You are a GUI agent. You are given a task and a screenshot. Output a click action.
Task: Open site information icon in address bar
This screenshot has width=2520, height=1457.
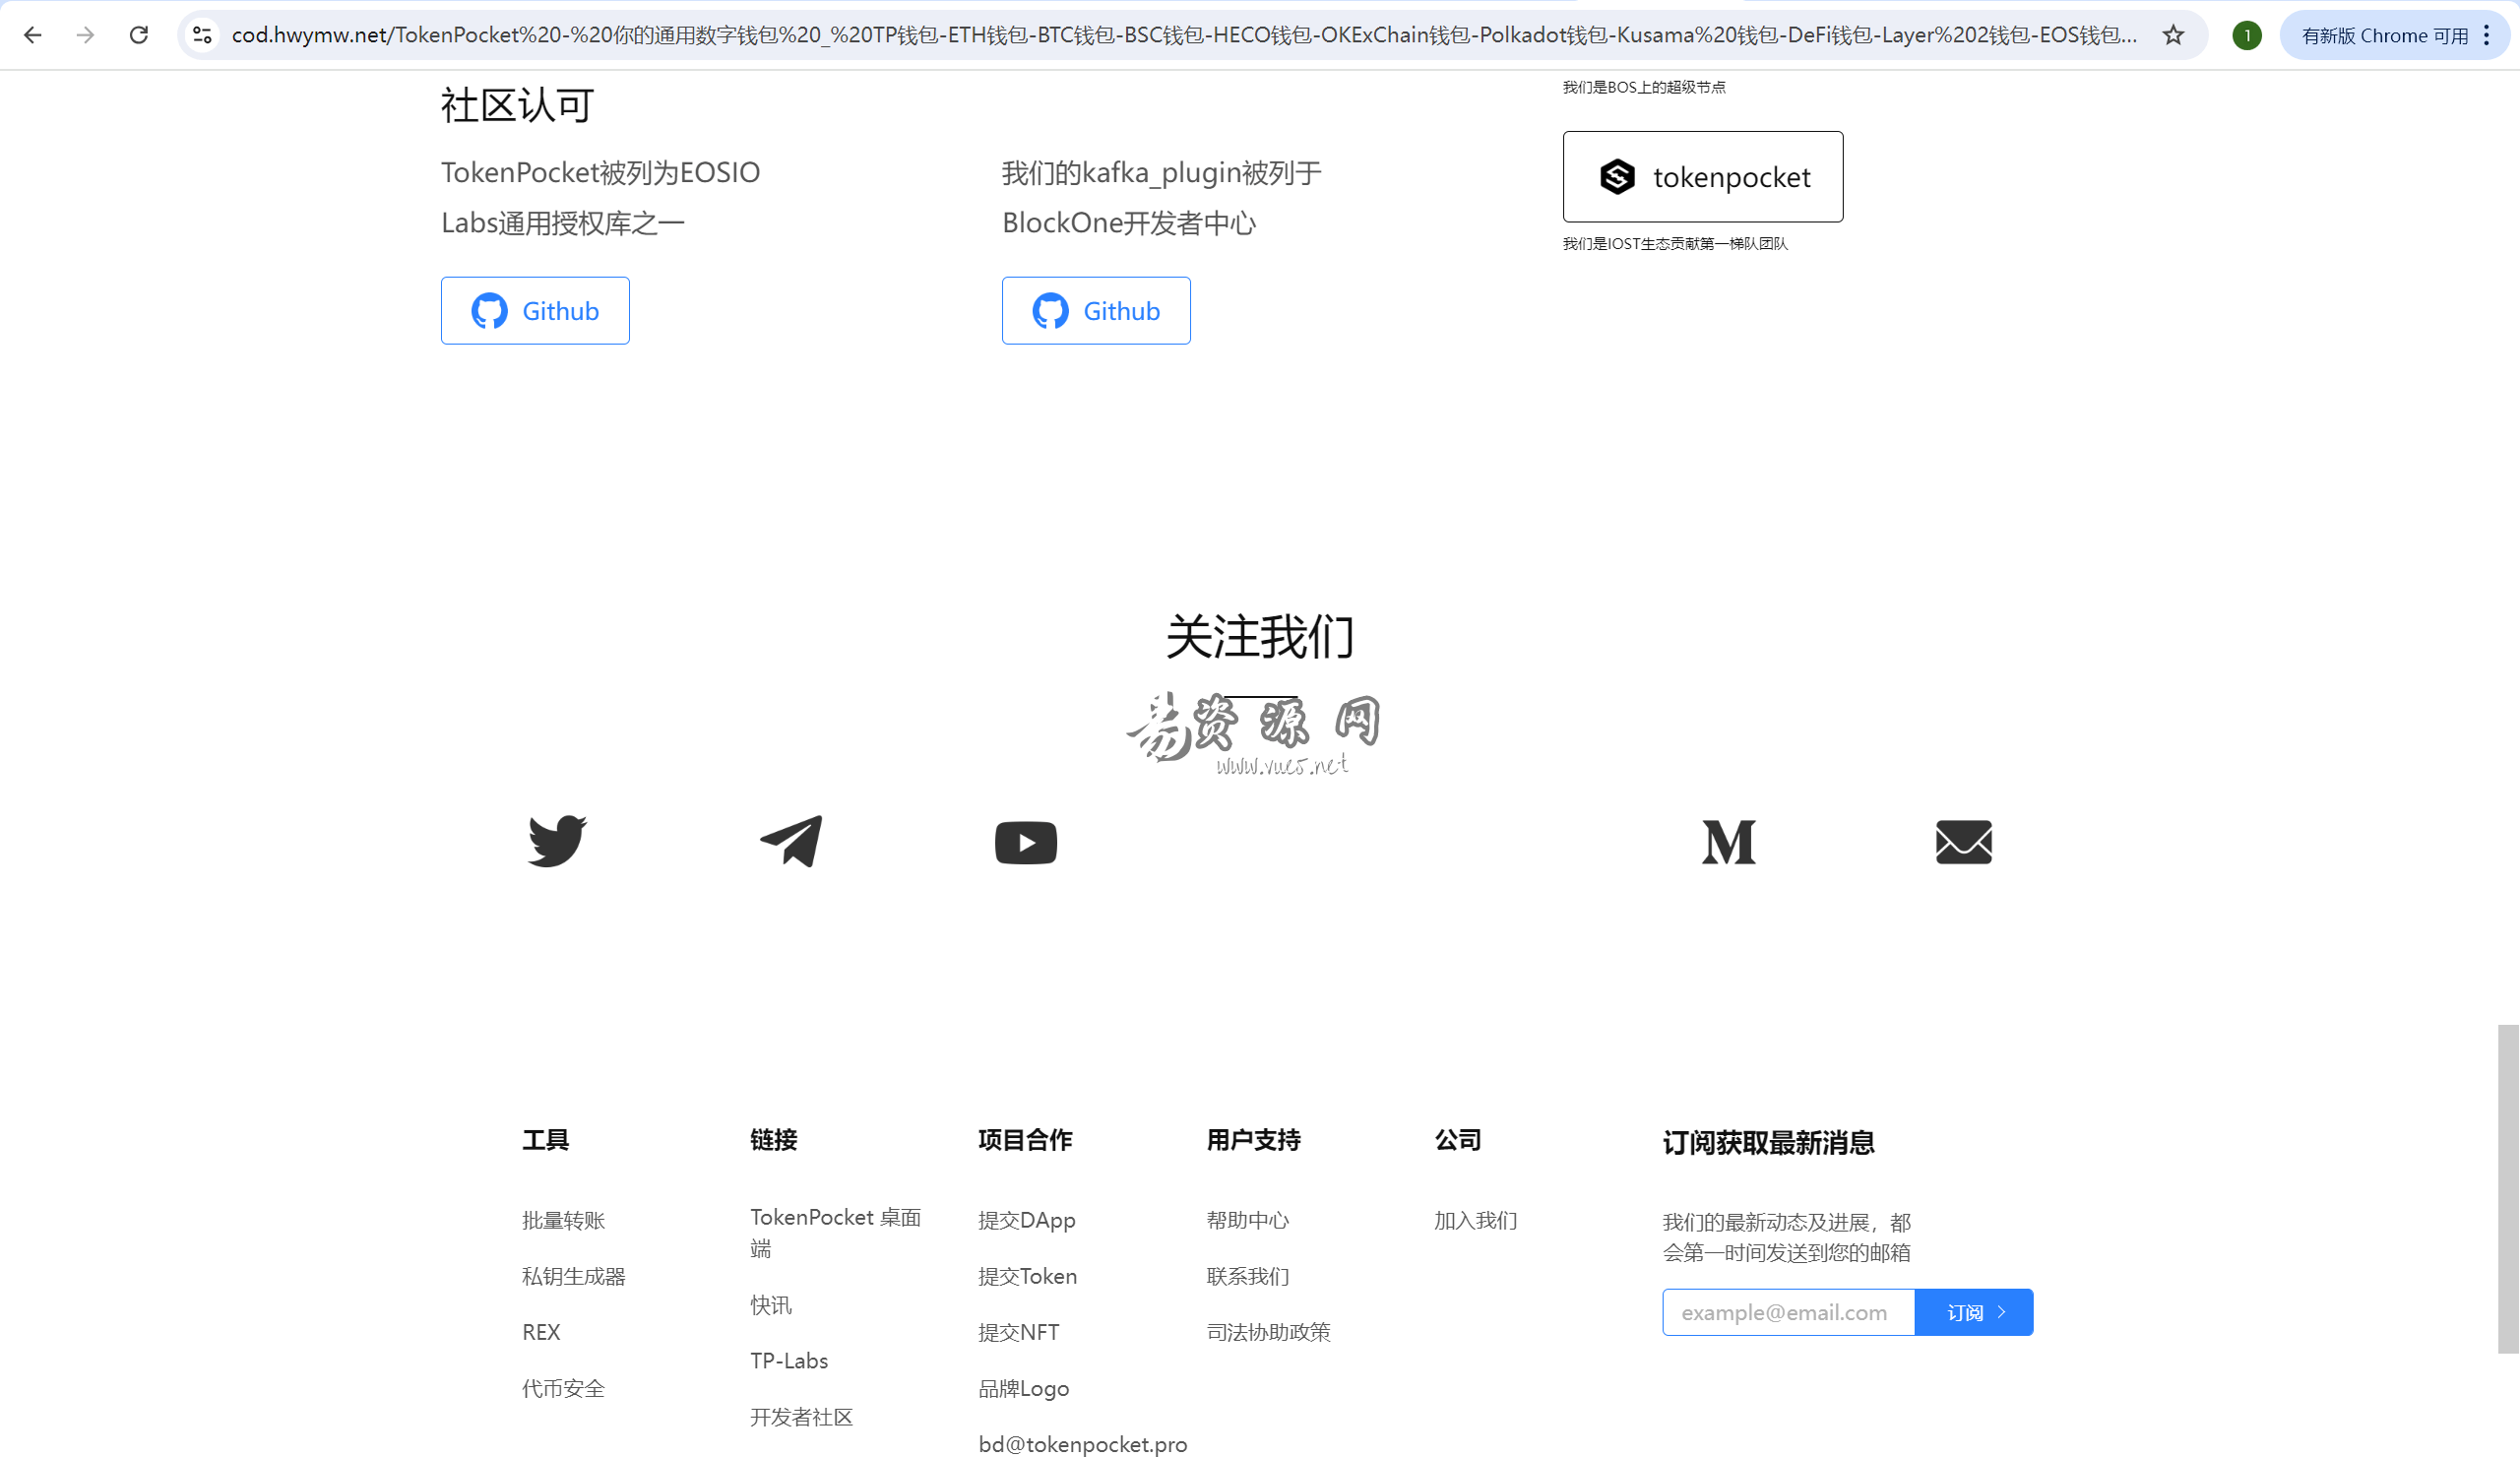(202, 35)
